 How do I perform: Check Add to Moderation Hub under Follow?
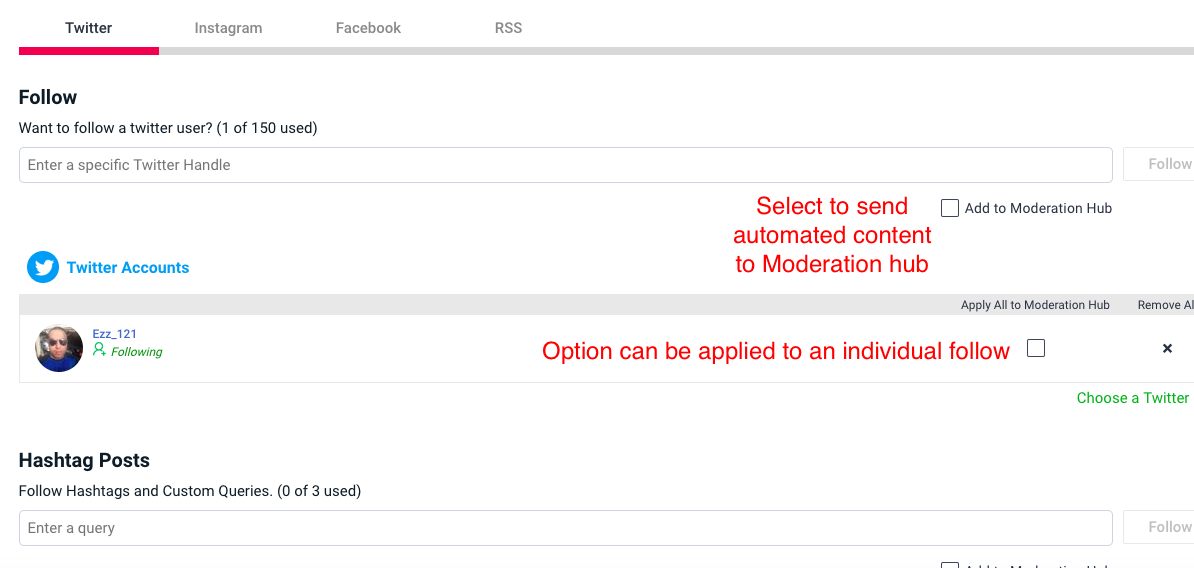click(950, 208)
